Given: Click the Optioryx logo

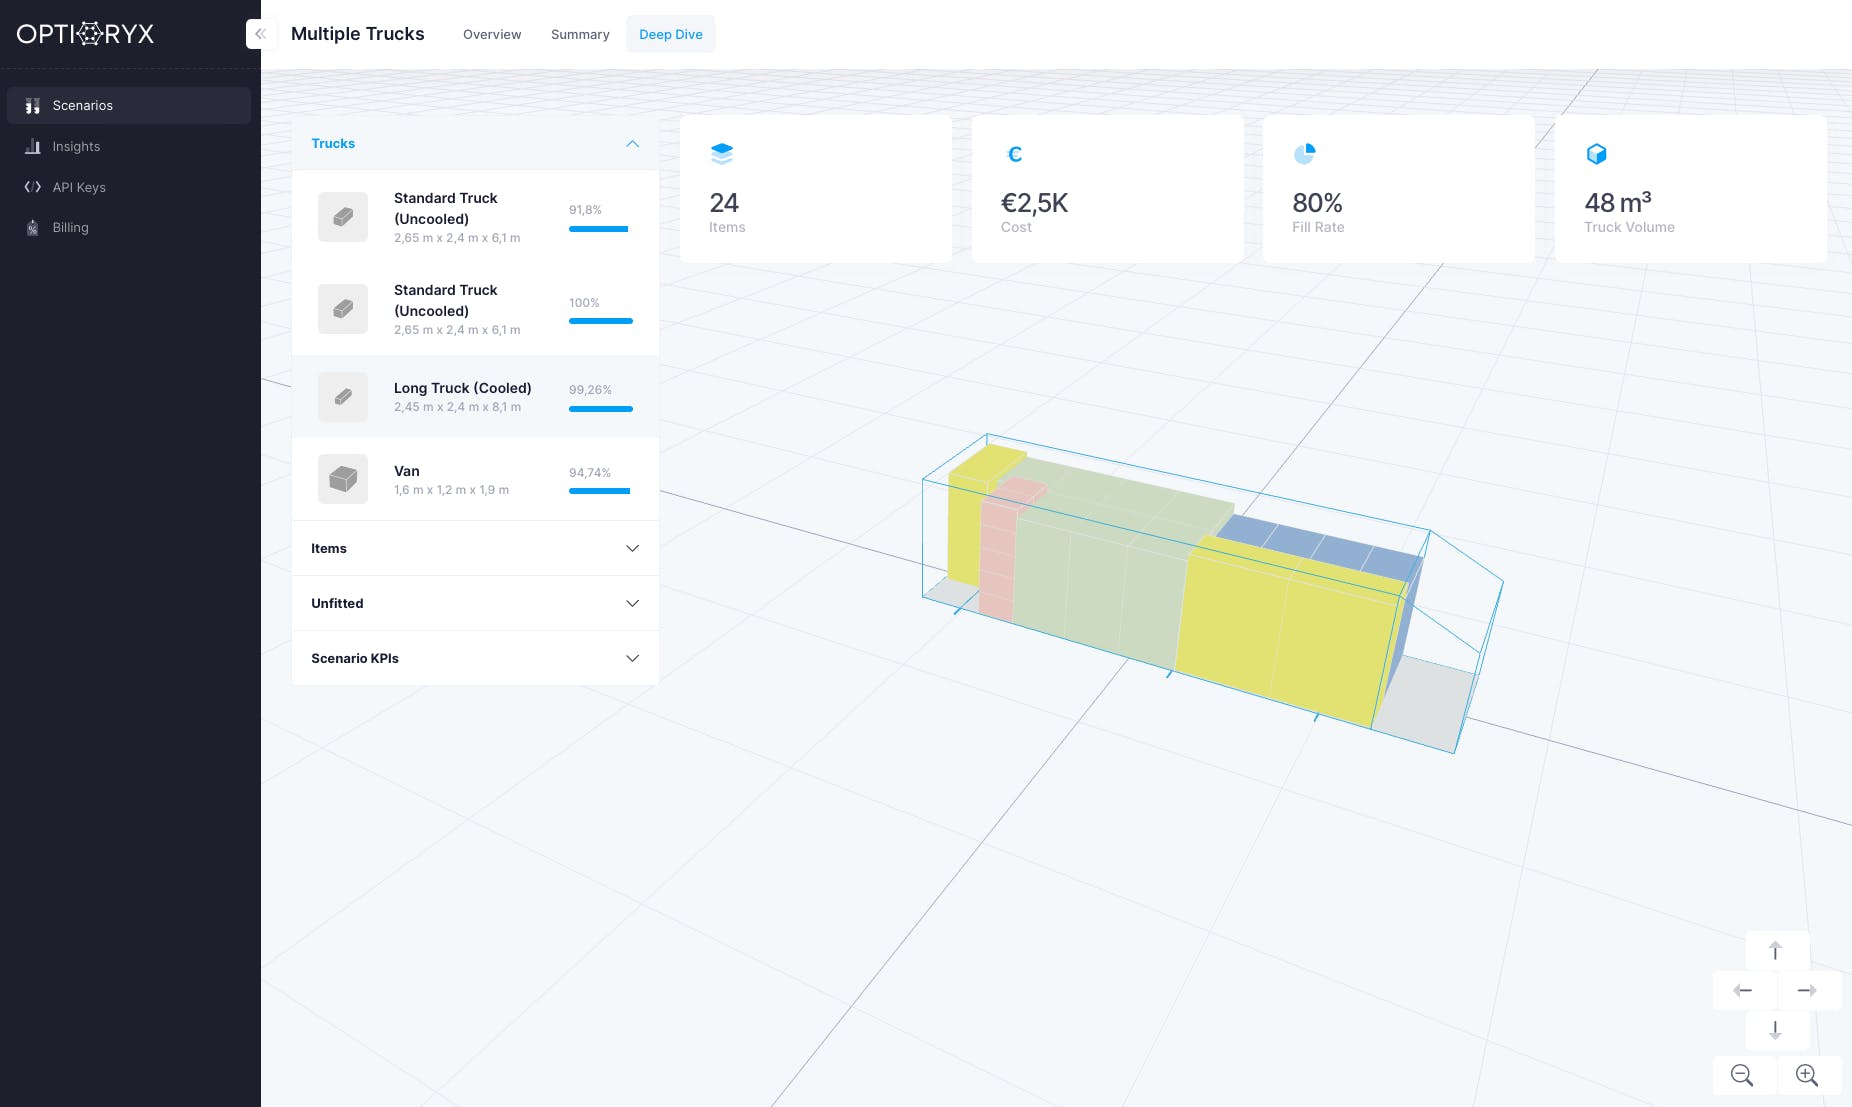Looking at the screenshot, I should pos(85,34).
